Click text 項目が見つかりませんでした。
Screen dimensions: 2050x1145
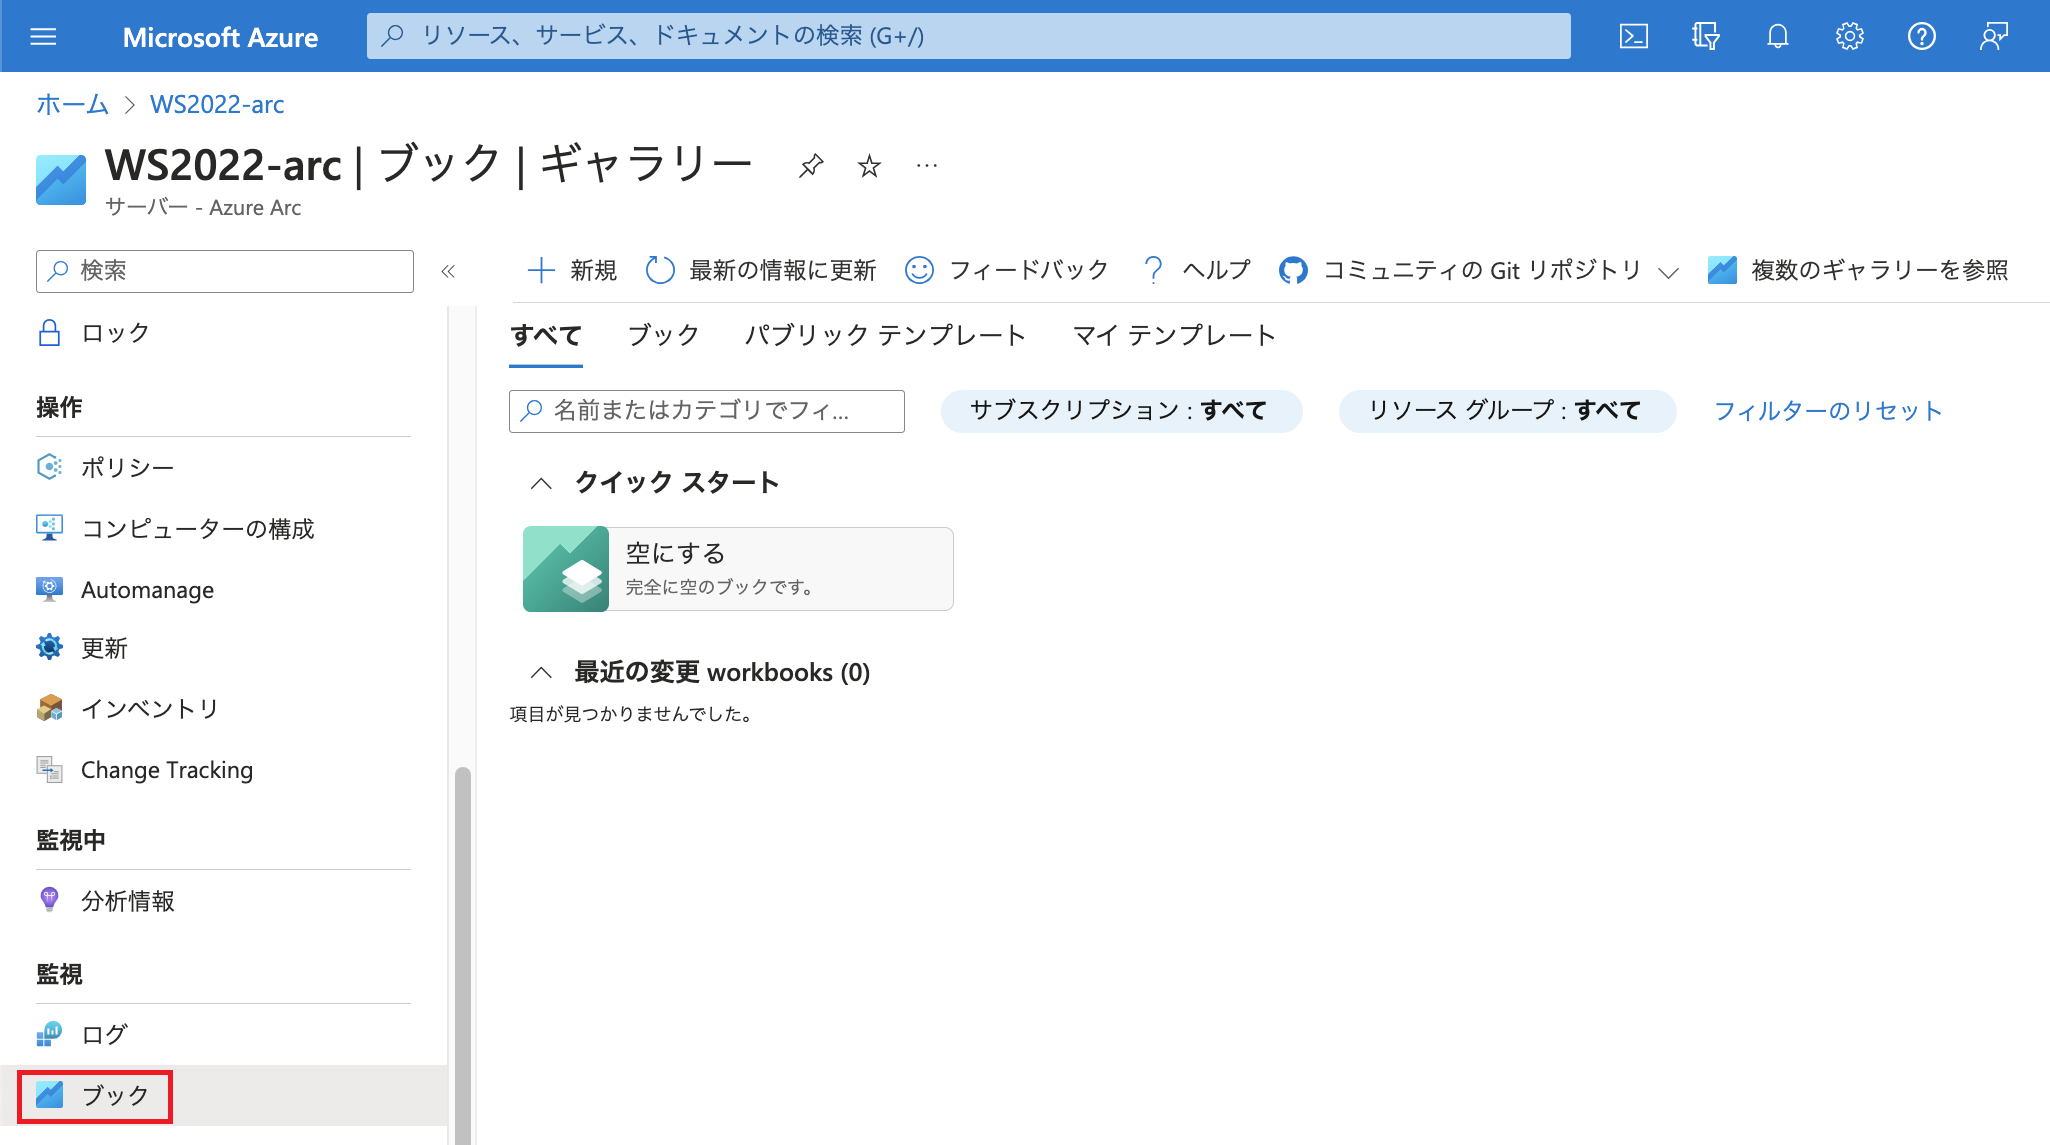[x=631, y=714]
